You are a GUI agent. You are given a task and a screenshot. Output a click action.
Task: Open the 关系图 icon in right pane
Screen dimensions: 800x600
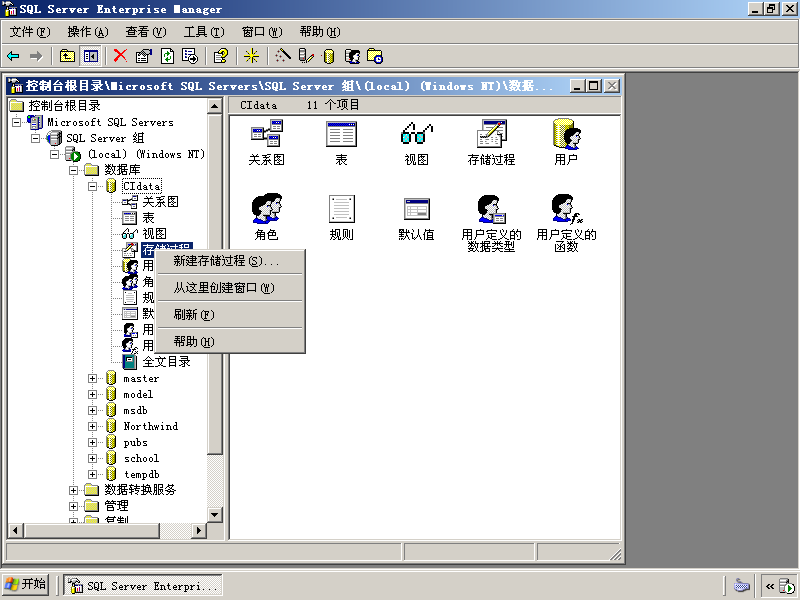266,143
